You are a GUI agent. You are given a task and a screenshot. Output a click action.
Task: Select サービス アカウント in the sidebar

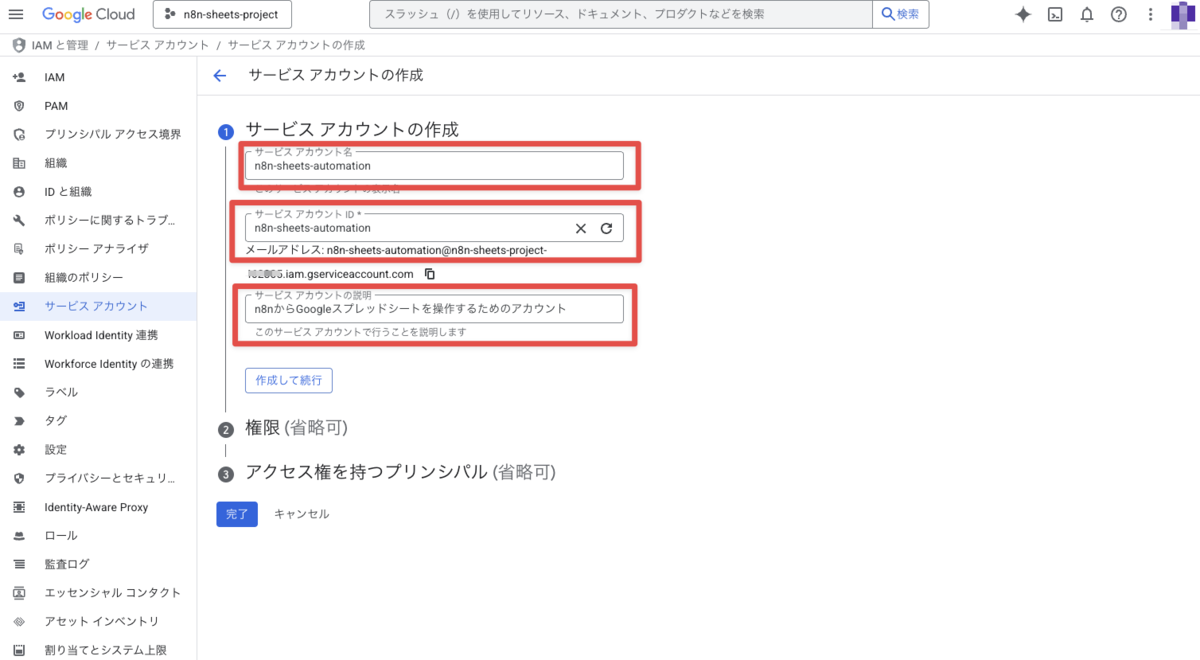click(x=98, y=306)
